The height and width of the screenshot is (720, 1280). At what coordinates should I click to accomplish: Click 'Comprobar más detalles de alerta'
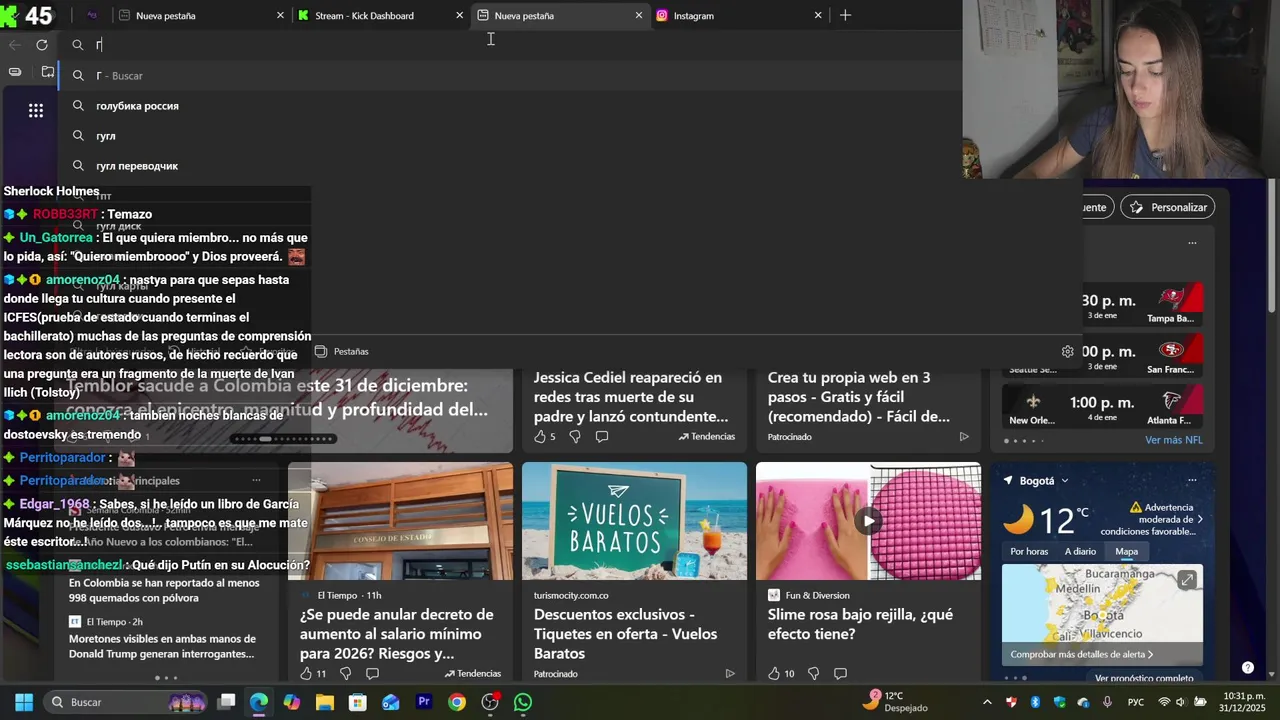pos(1082,655)
